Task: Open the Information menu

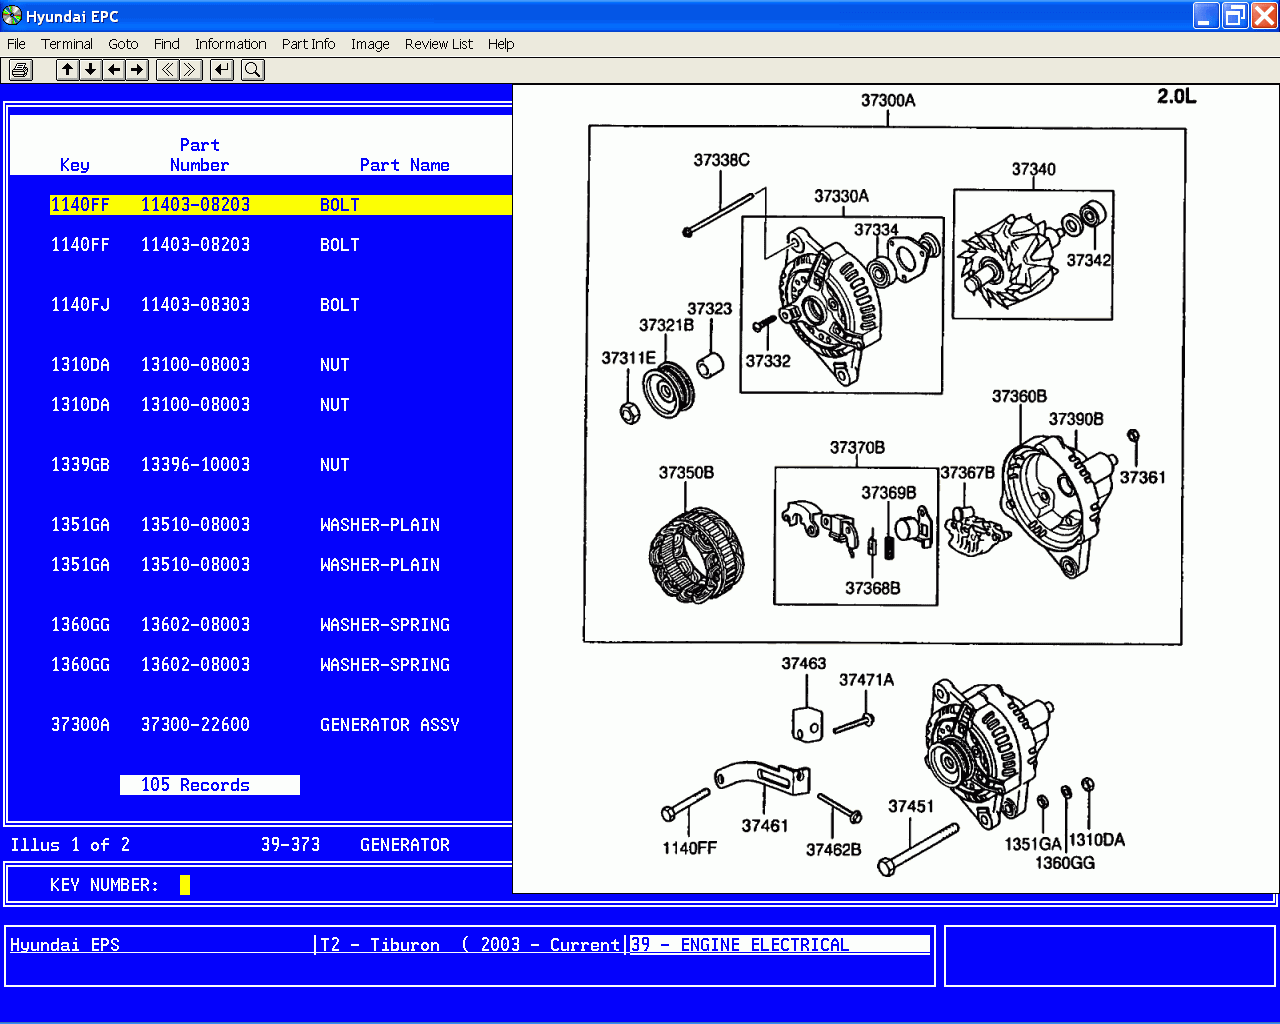Action: click(231, 44)
